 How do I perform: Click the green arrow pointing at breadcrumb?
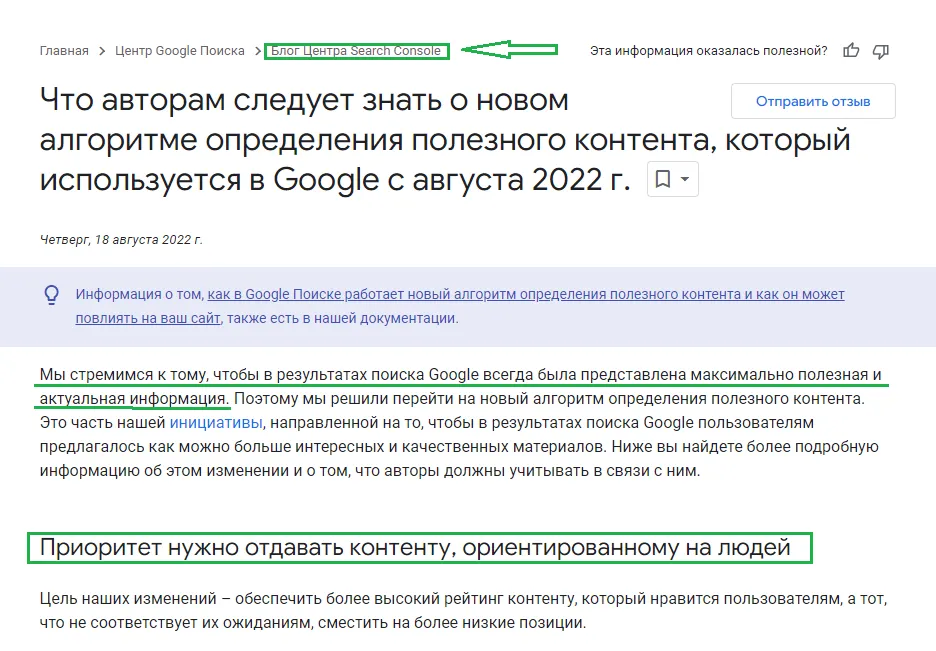512,49
